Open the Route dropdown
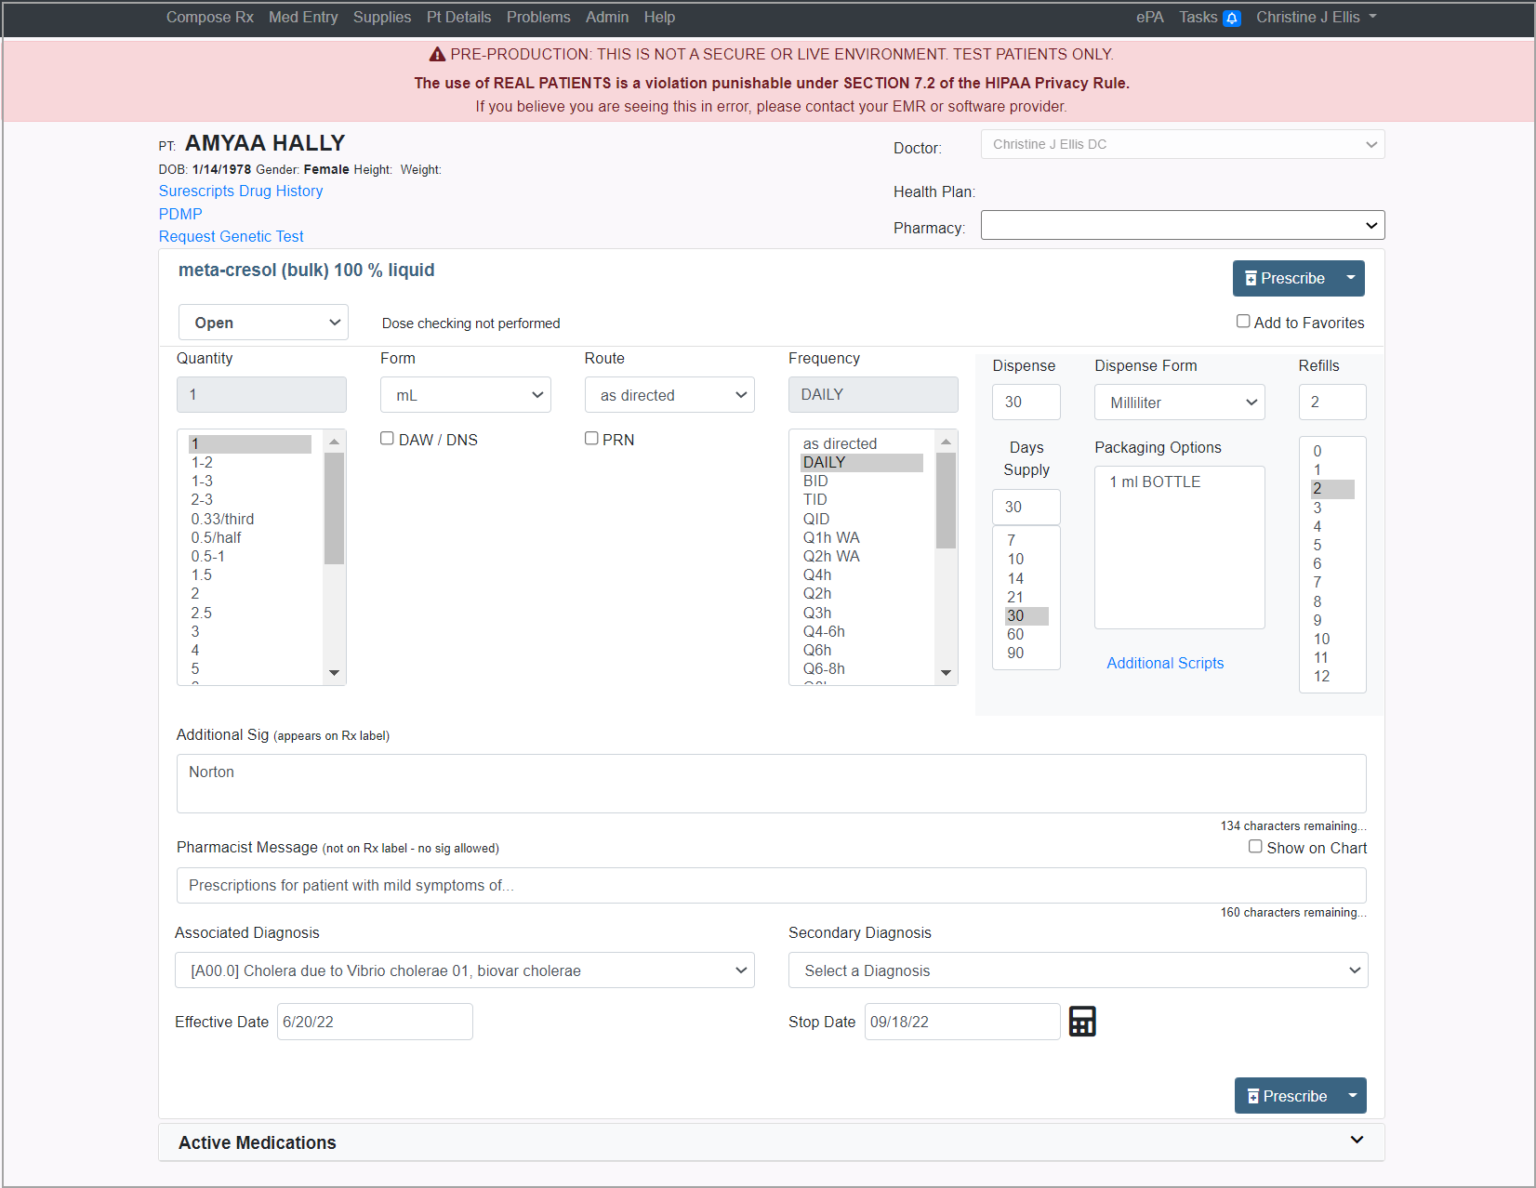This screenshot has width=1536, height=1188. [669, 395]
